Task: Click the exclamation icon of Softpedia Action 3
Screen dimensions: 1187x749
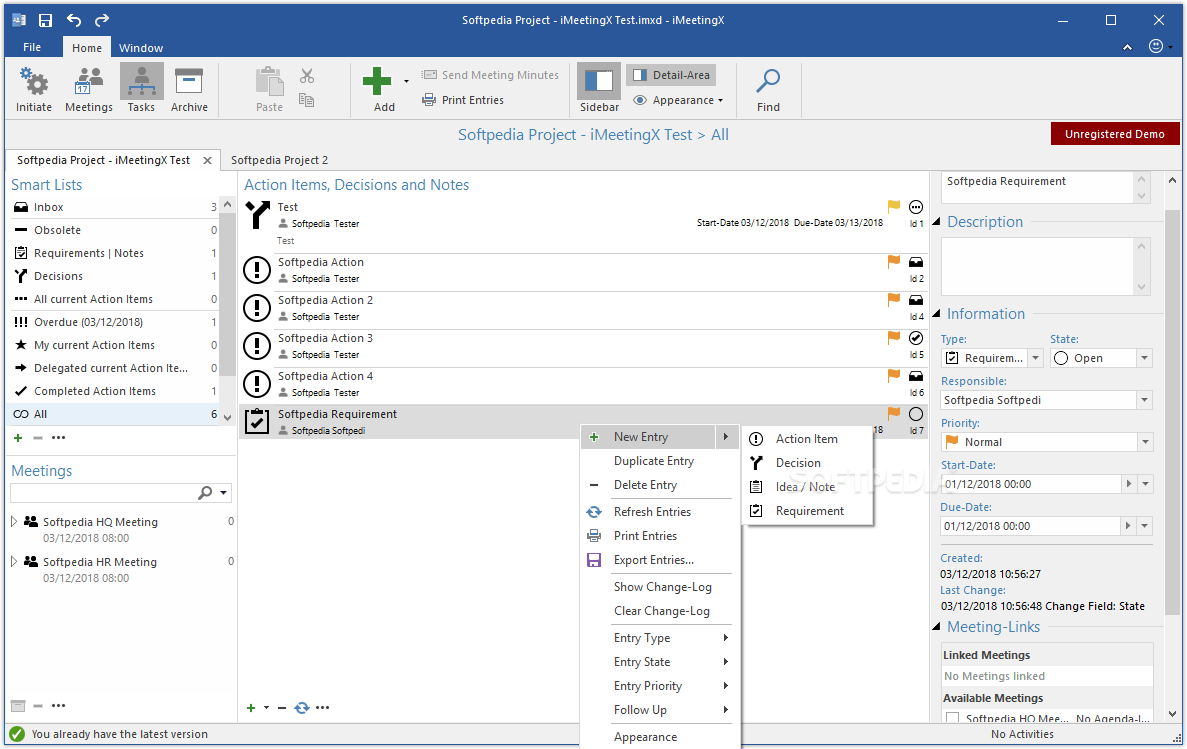Action: 257,345
